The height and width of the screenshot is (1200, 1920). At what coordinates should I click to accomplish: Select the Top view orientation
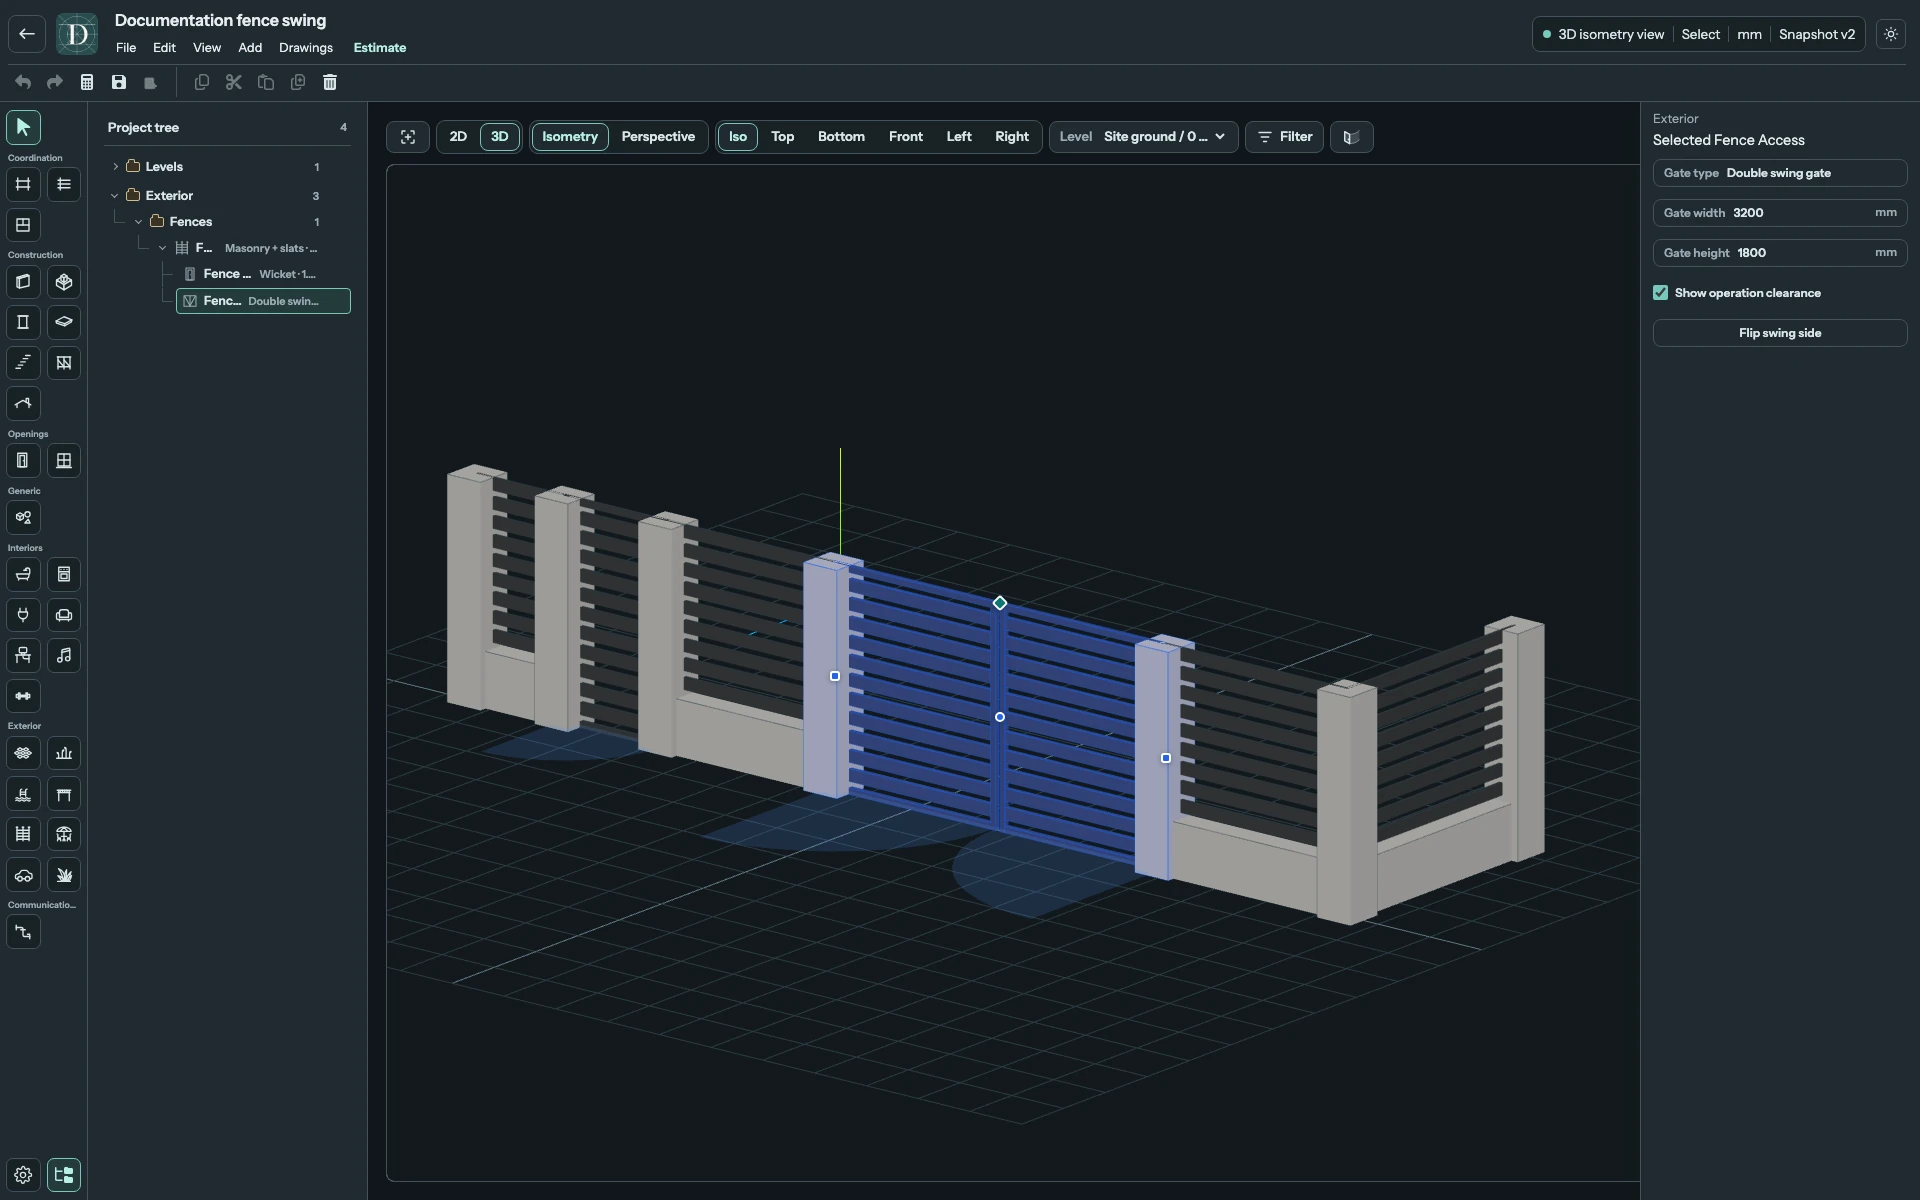click(783, 137)
